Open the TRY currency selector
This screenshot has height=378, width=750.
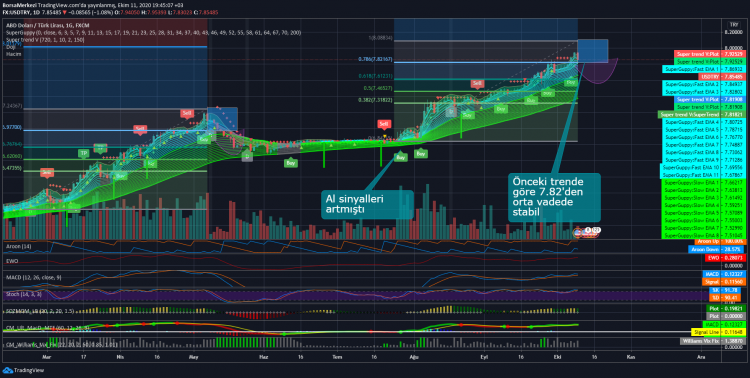733,24
